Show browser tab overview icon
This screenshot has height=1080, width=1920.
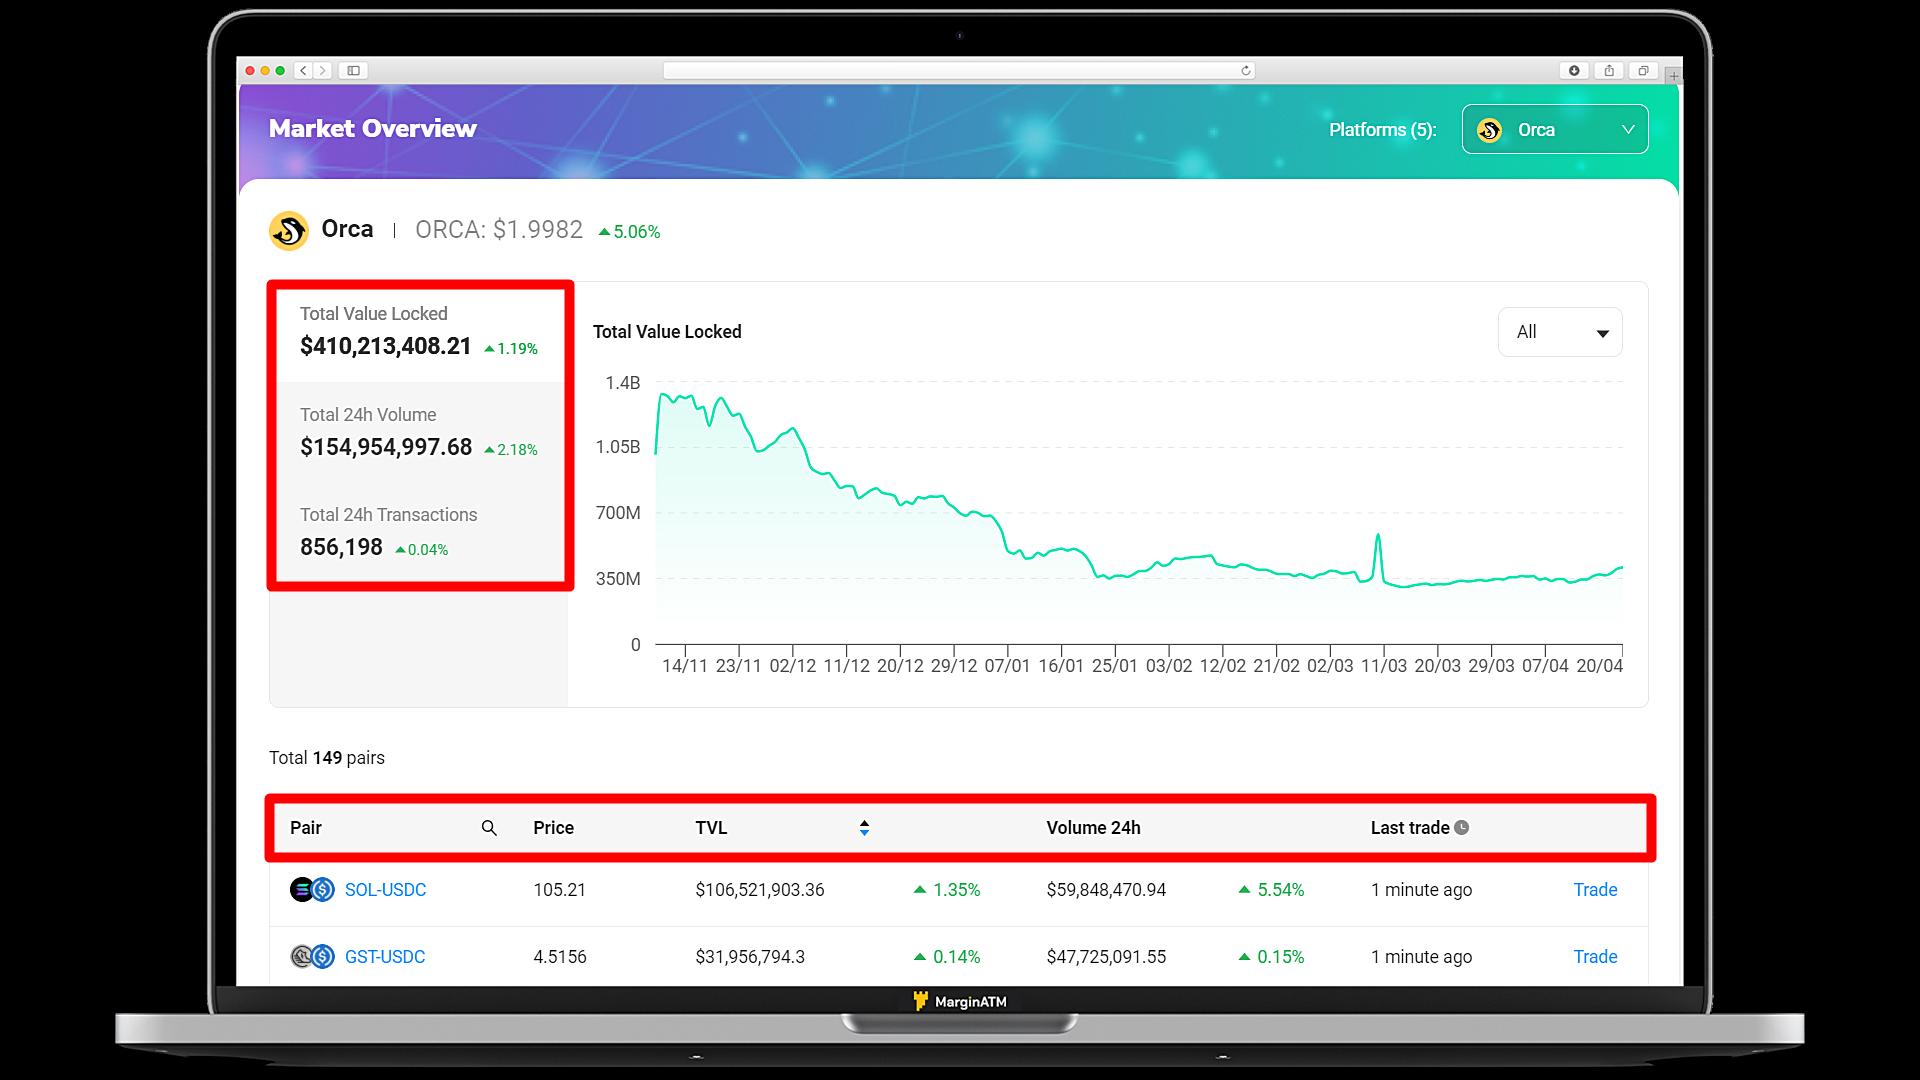point(1643,71)
